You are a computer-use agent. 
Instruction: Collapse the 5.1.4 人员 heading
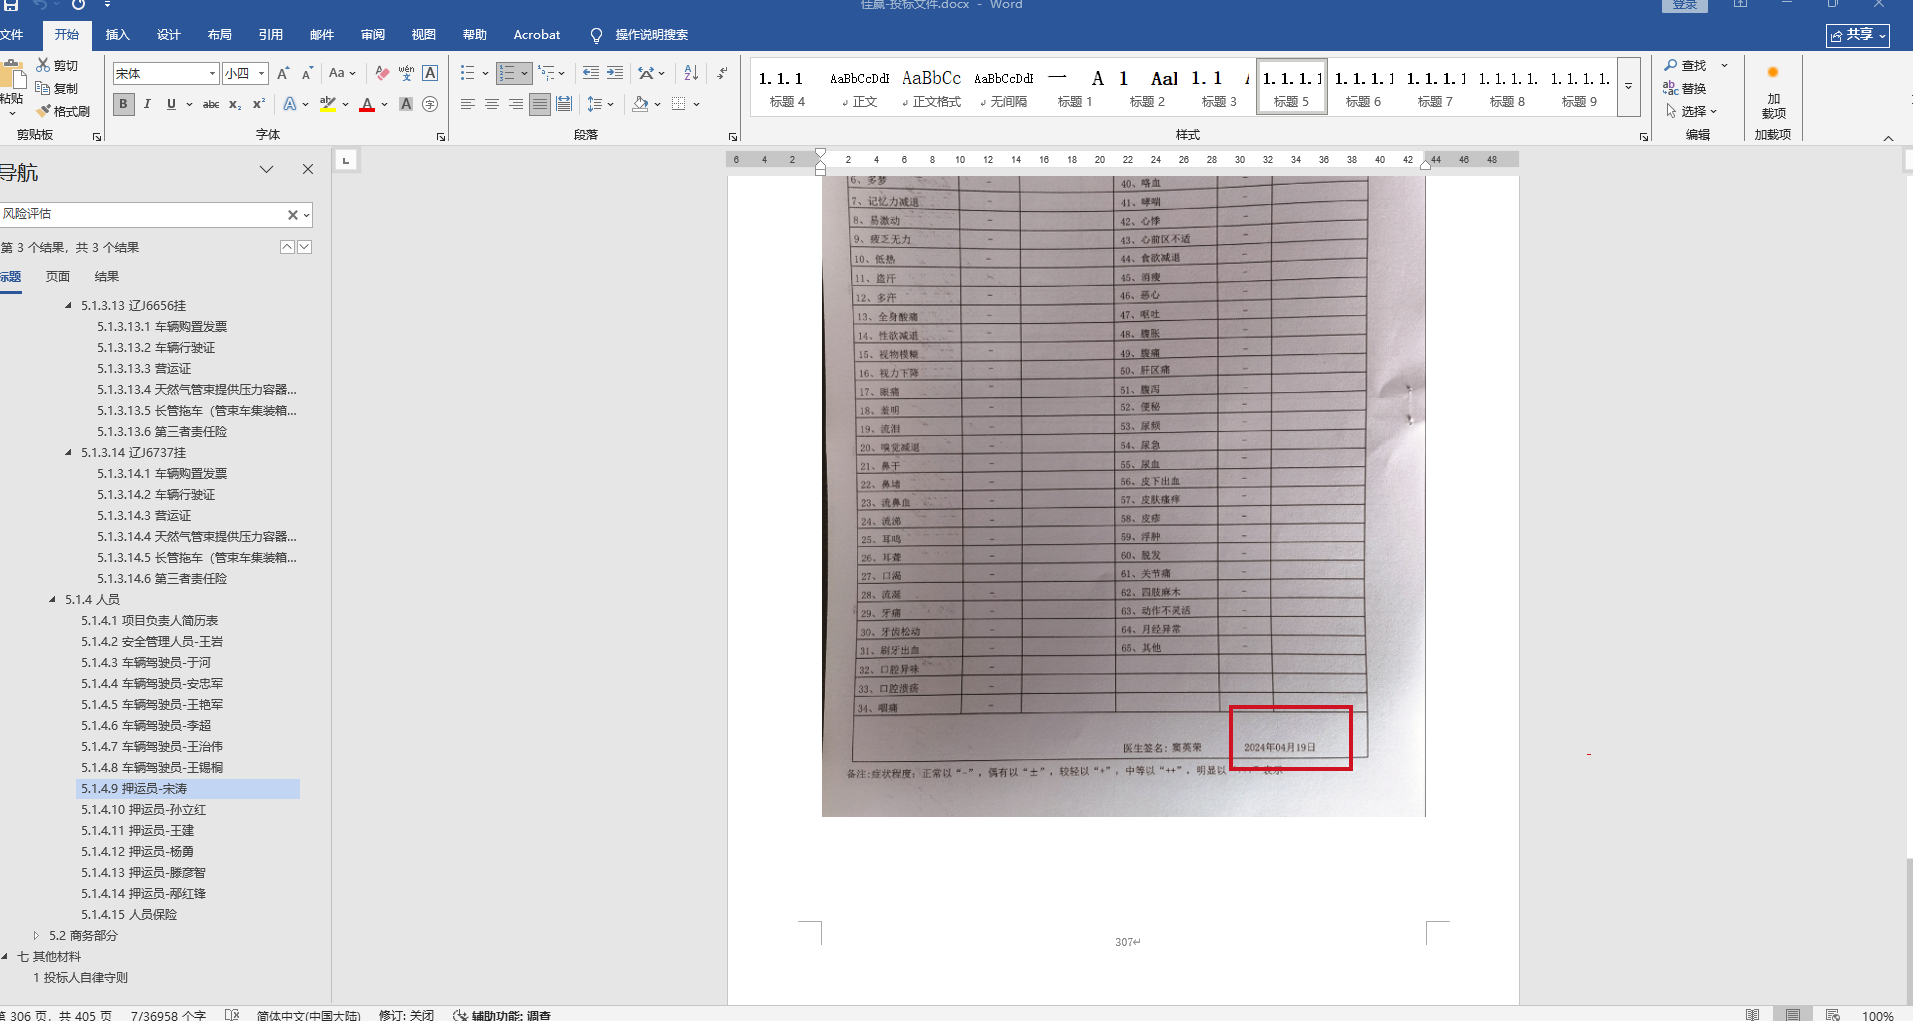(52, 599)
